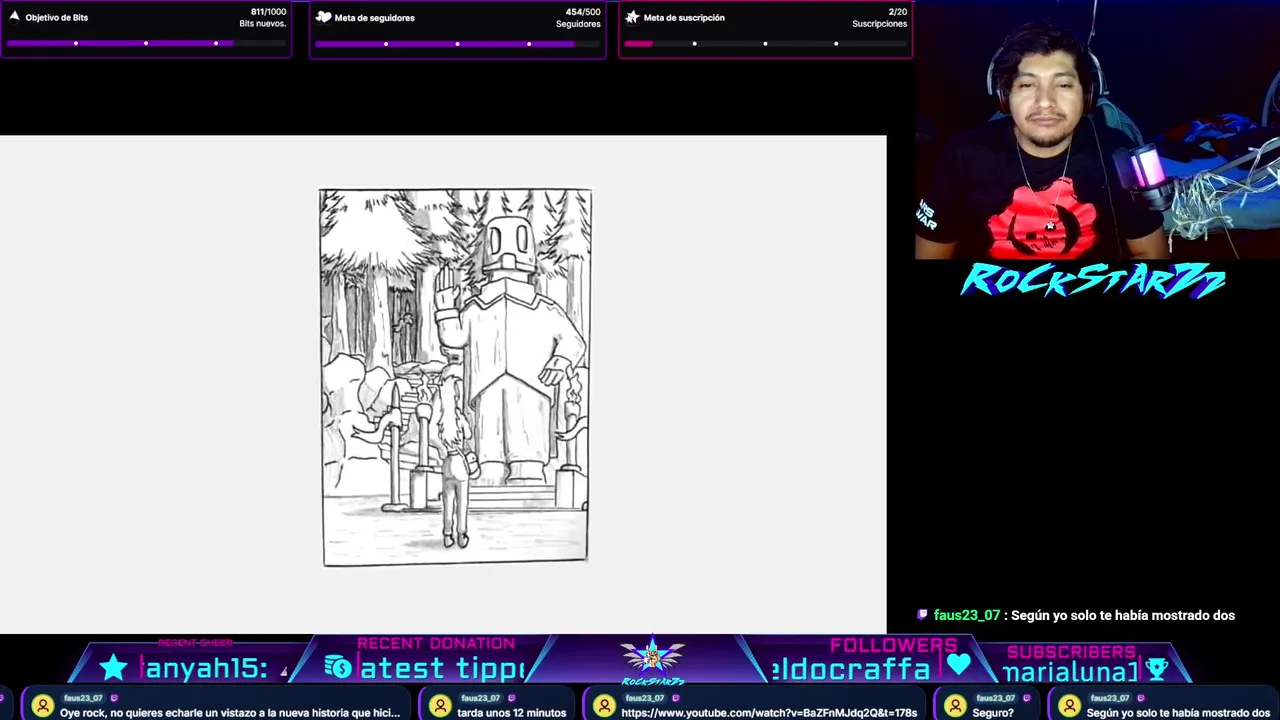Click the dollar coin icon under Recent Donation

pyautogui.click(x=338, y=668)
